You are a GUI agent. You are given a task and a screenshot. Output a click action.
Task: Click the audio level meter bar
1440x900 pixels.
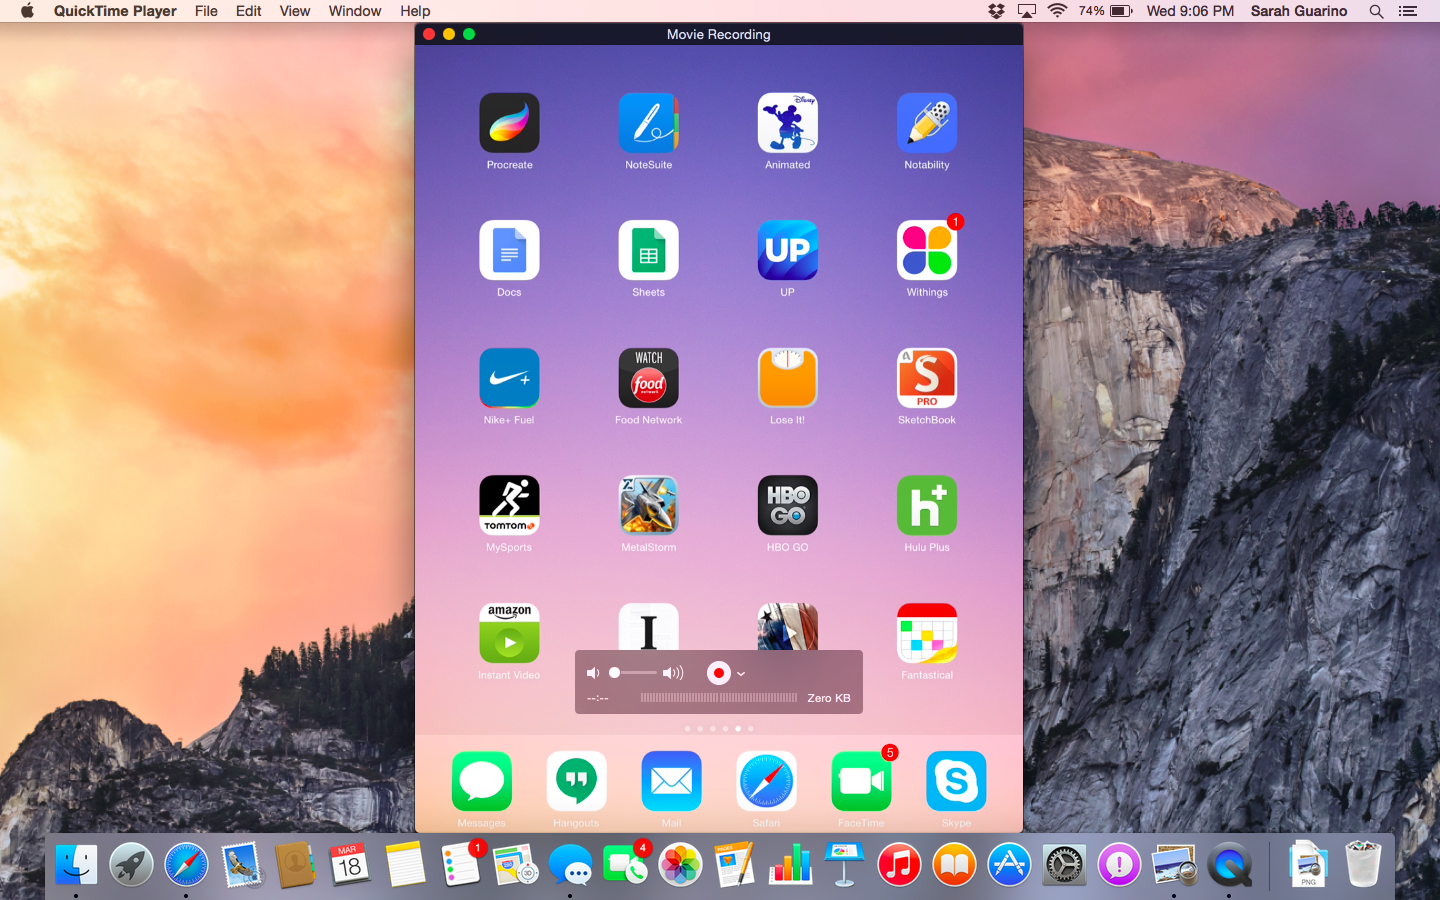(x=718, y=698)
